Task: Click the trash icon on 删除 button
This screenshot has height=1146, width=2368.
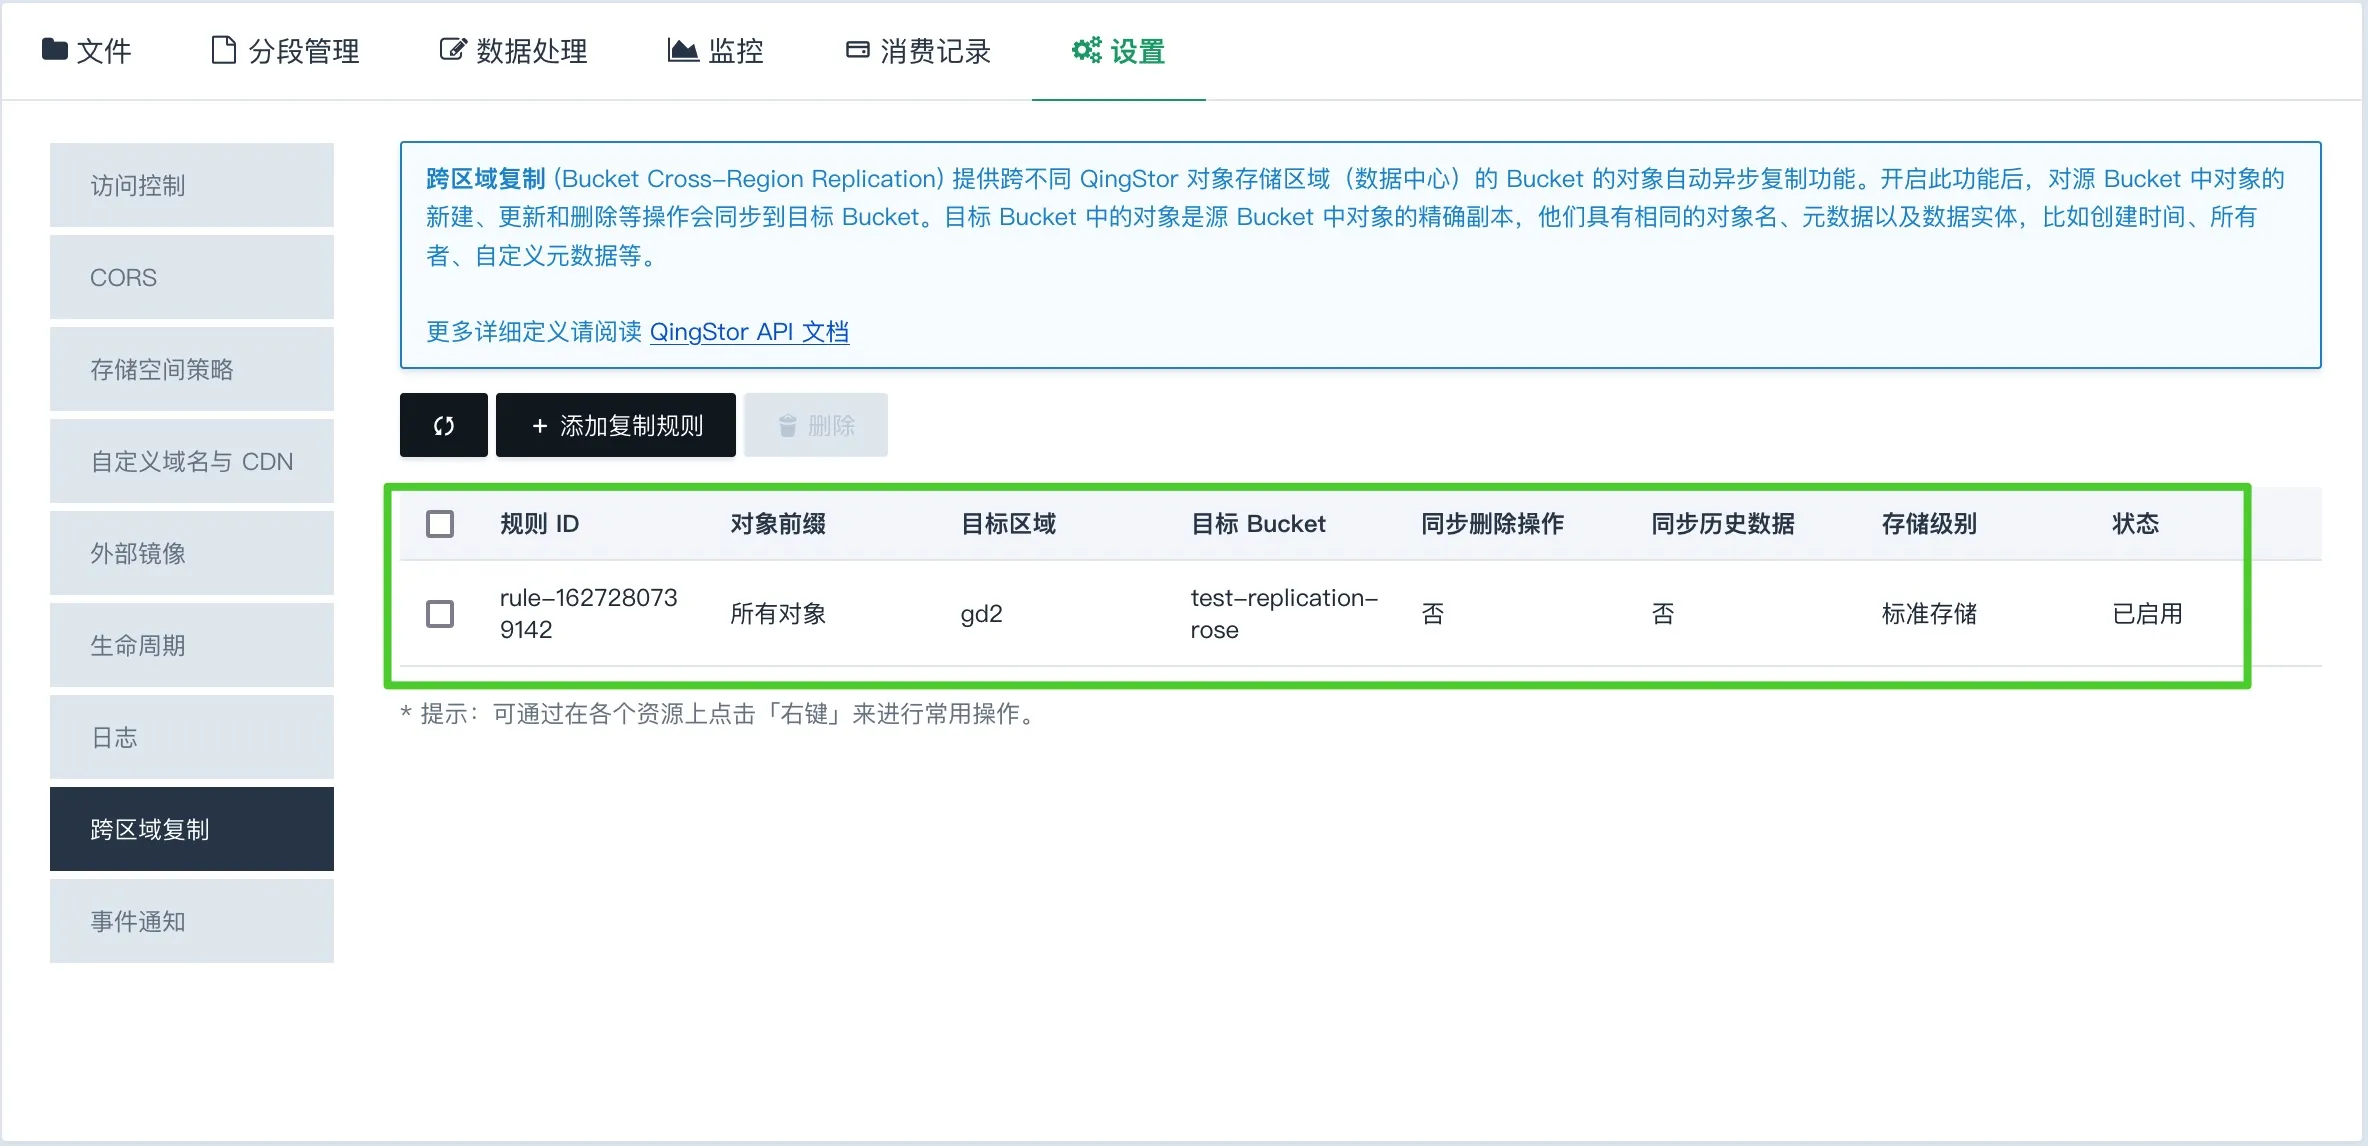Action: coord(788,426)
